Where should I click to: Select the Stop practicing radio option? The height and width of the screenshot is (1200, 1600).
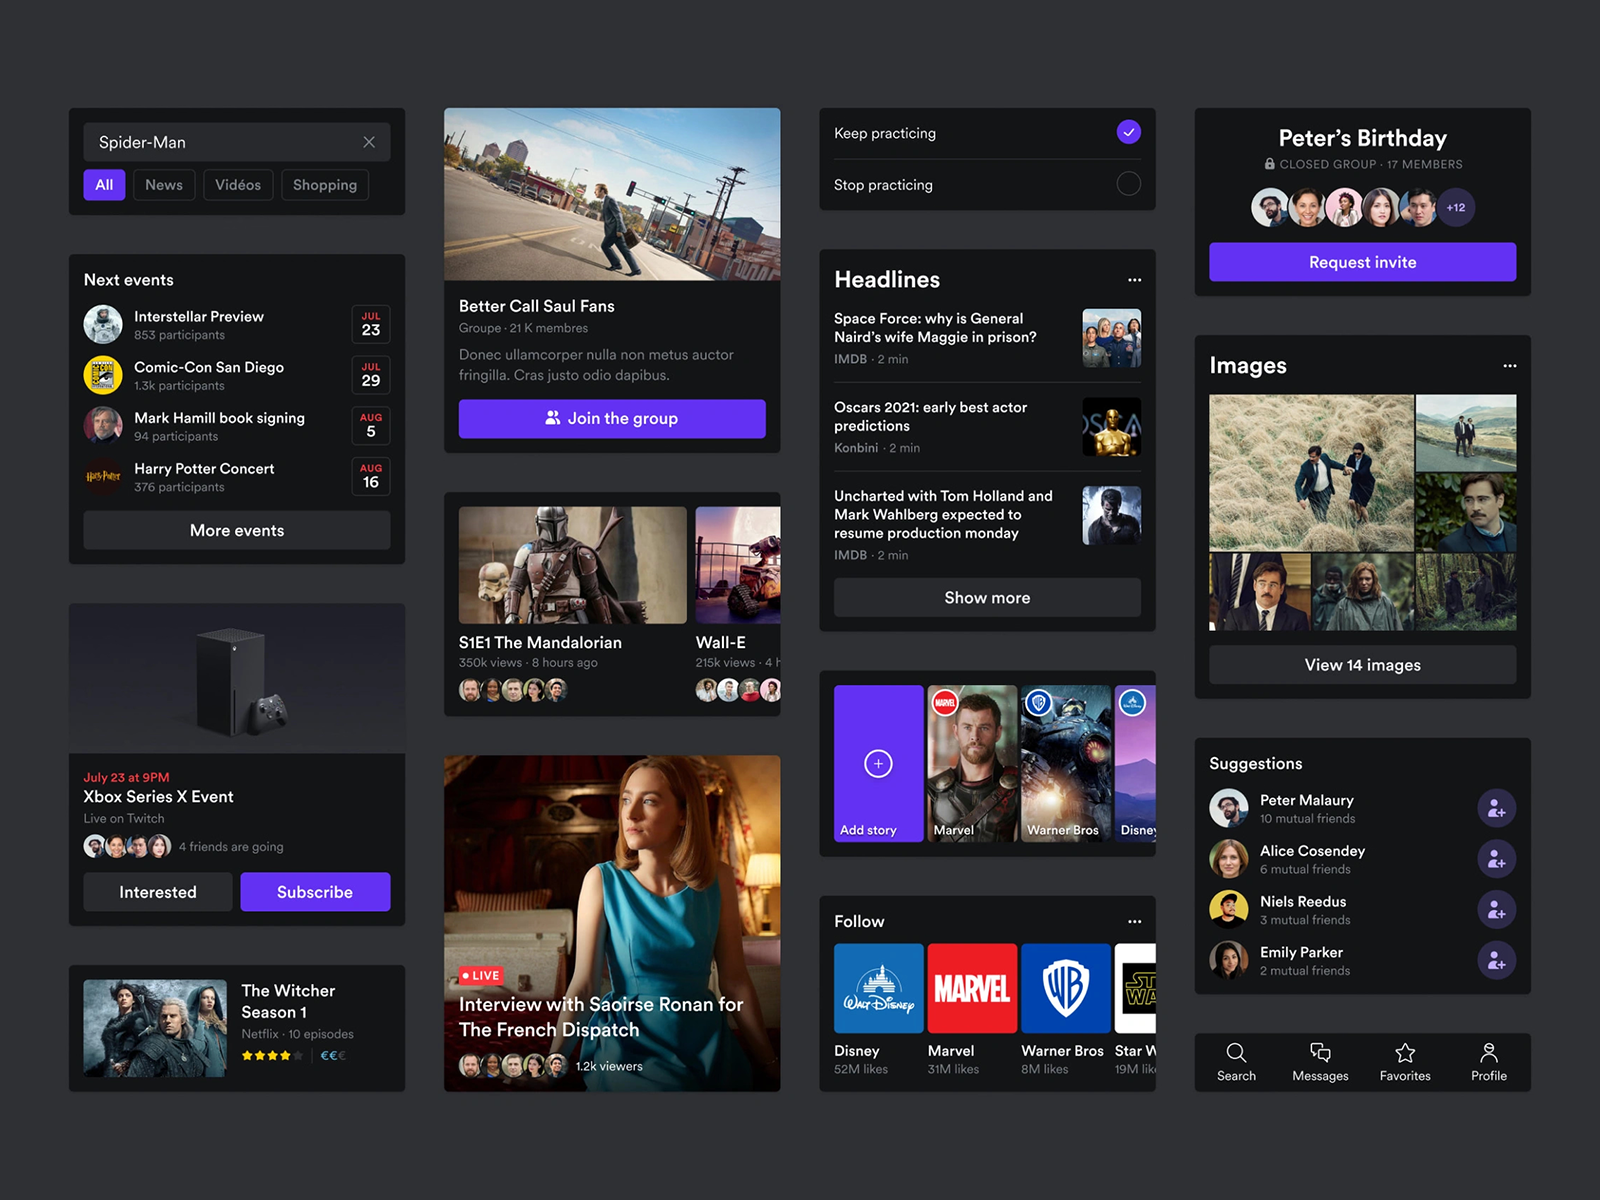click(x=1128, y=184)
